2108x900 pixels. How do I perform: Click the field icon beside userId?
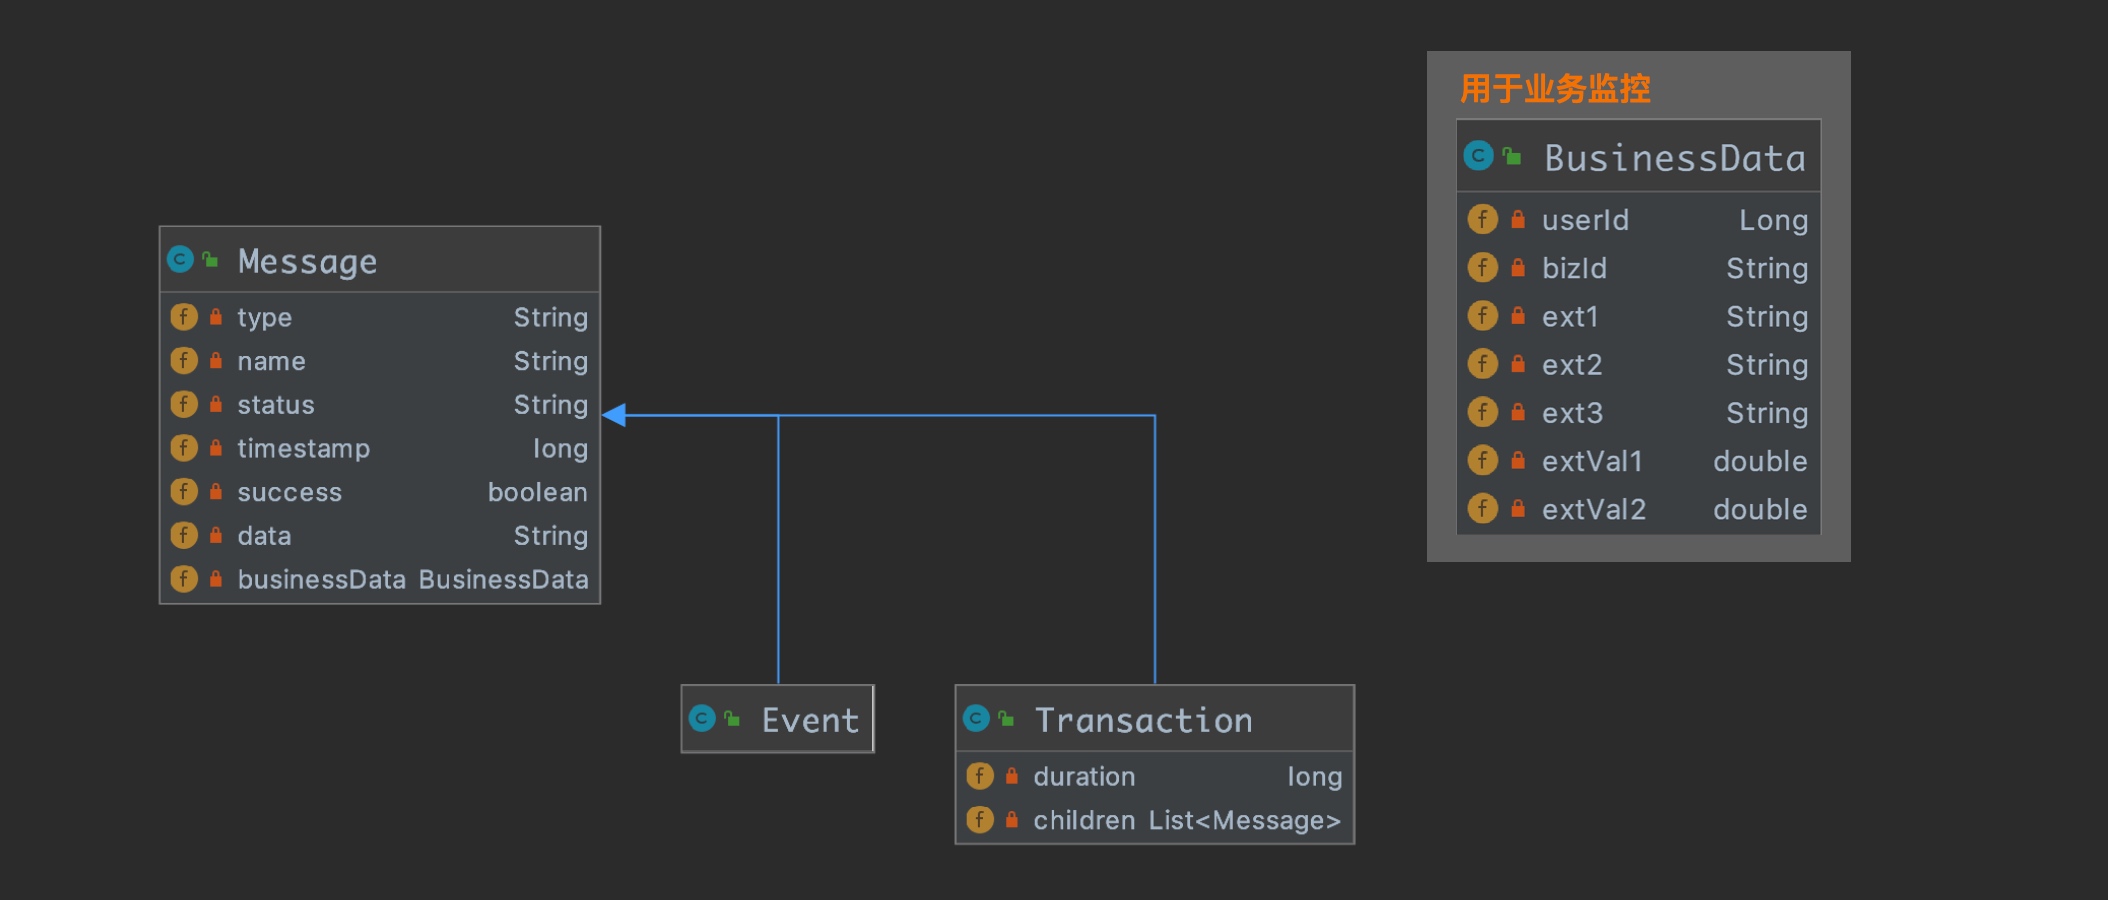coord(1482,219)
